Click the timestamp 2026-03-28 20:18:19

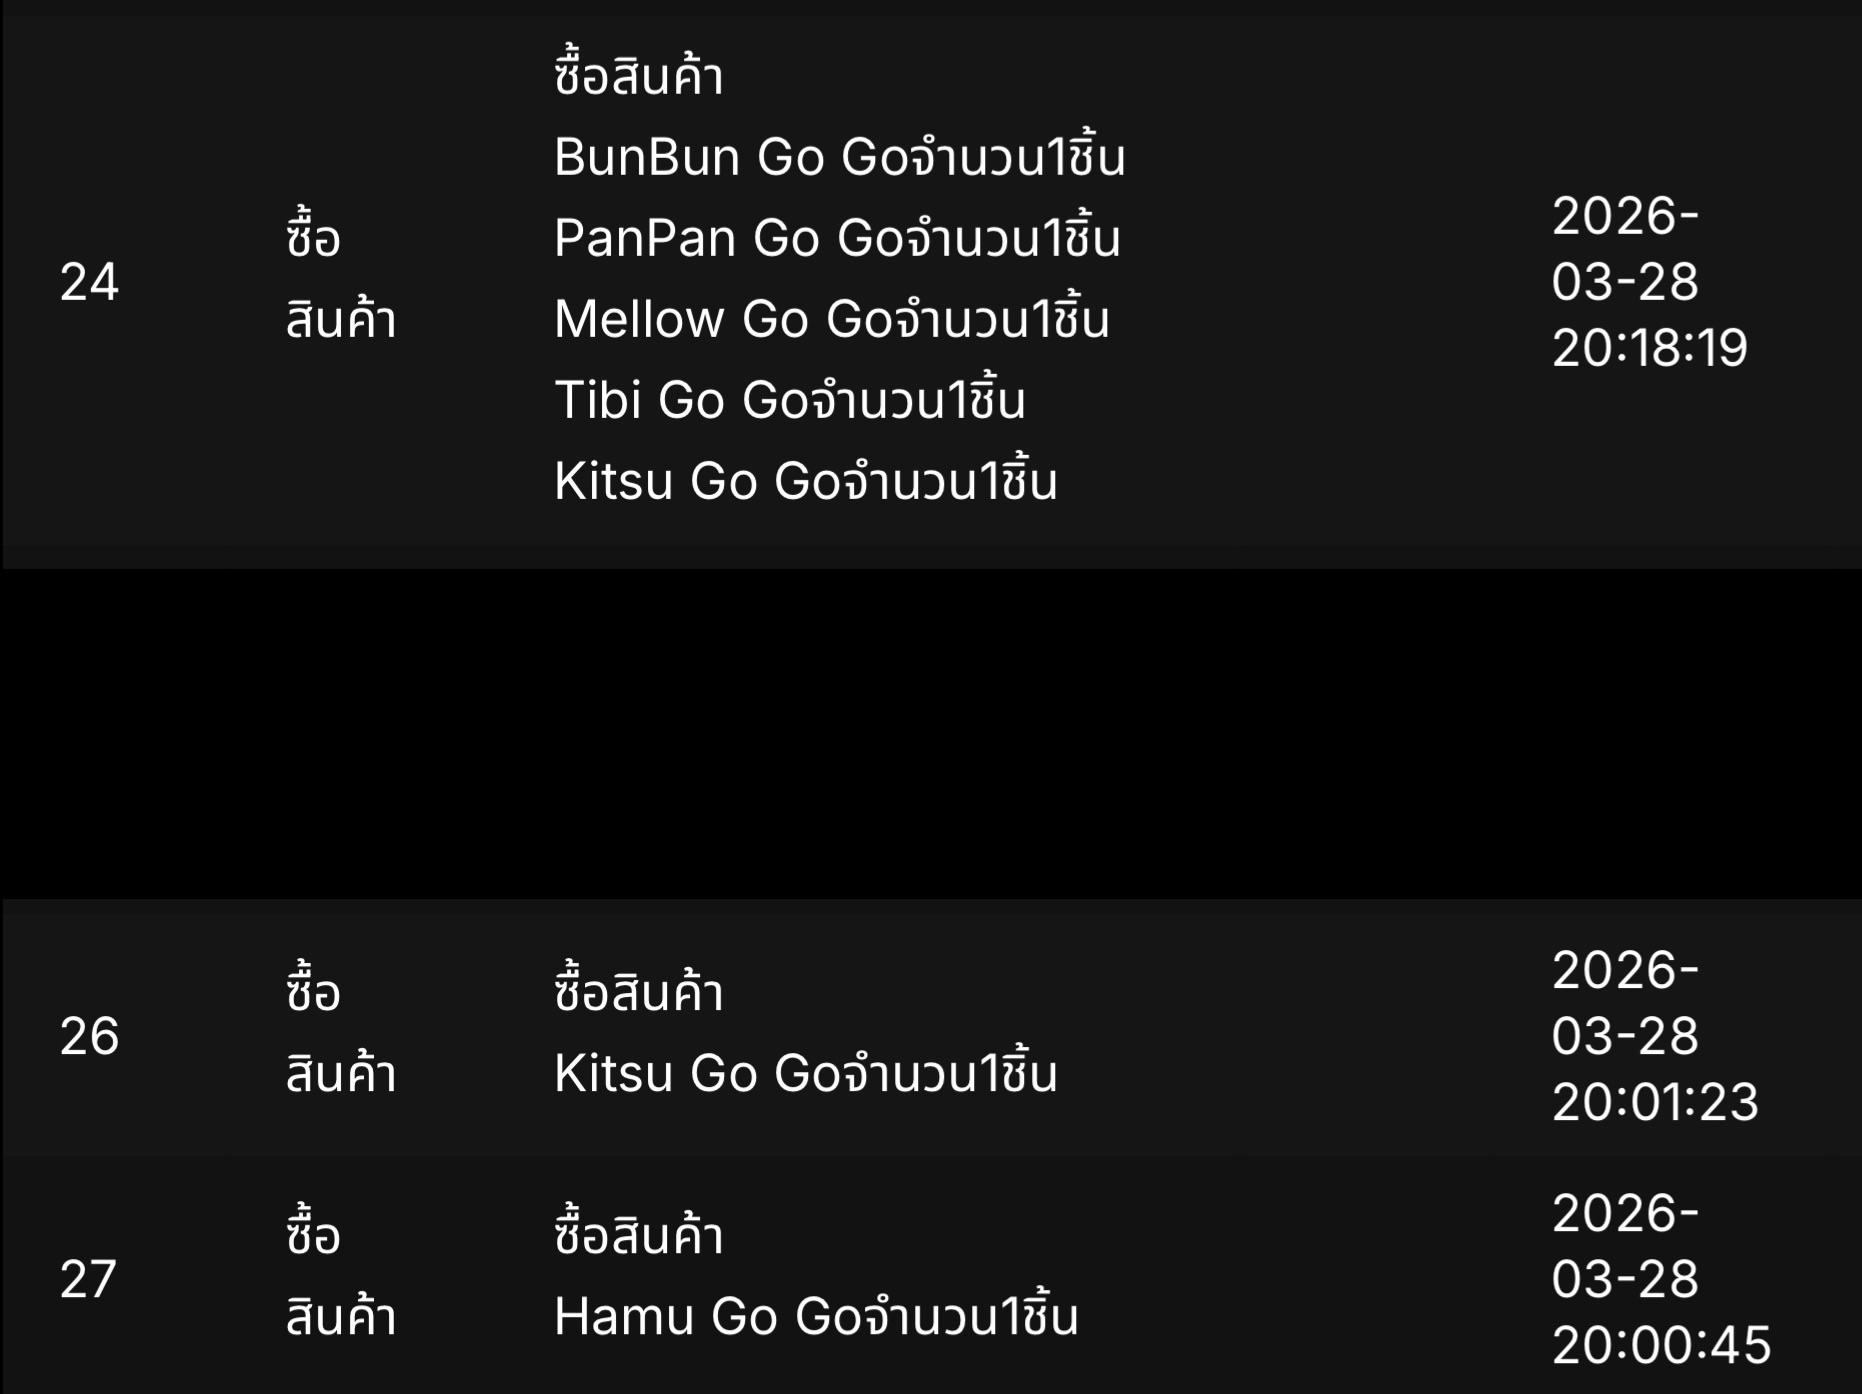1650,282
